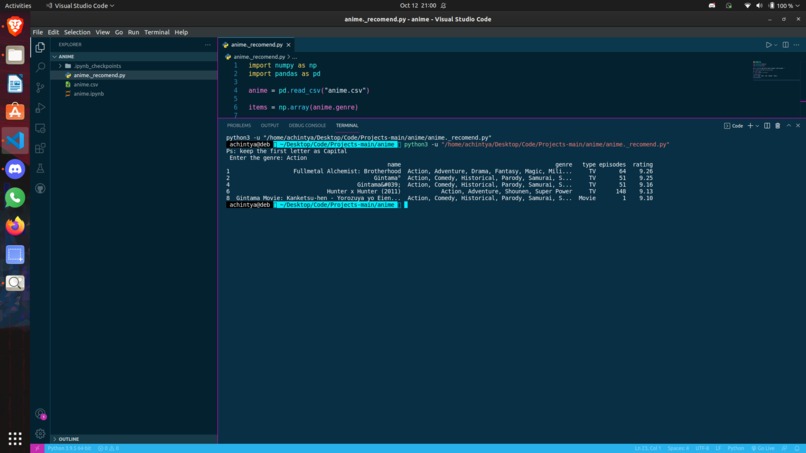The width and height of the screenshot is (806, 453).
Task: Kill the terminal with trash icon
Action: pyautogui.click(x=777, y=125)
